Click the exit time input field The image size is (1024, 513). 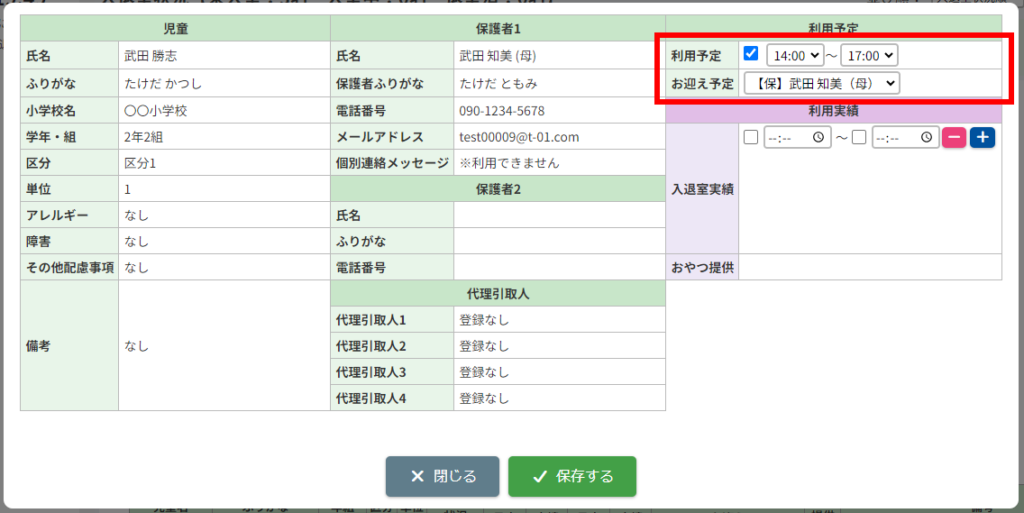coord(905,138)
